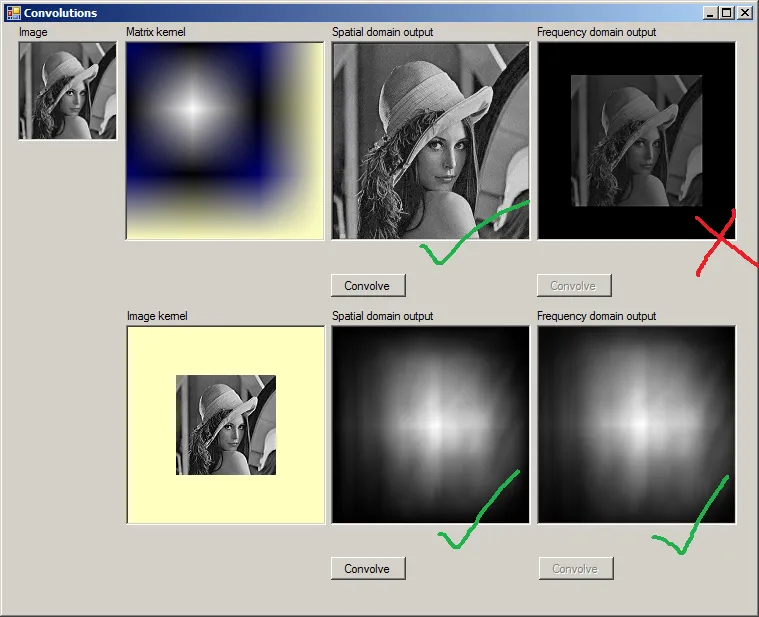Click the disabled Convolve button under top Frequency domain output
Image resolution: width=759 pixels, height=617 pixels.
574,286
